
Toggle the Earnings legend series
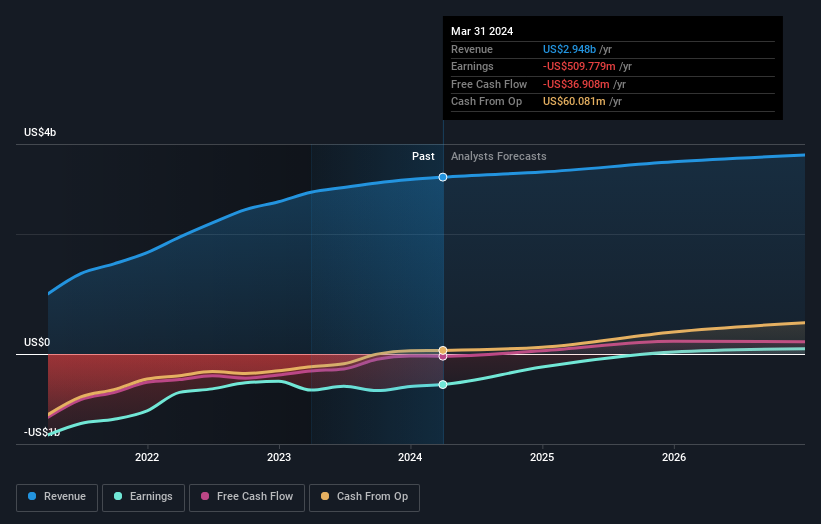(143, 497)
